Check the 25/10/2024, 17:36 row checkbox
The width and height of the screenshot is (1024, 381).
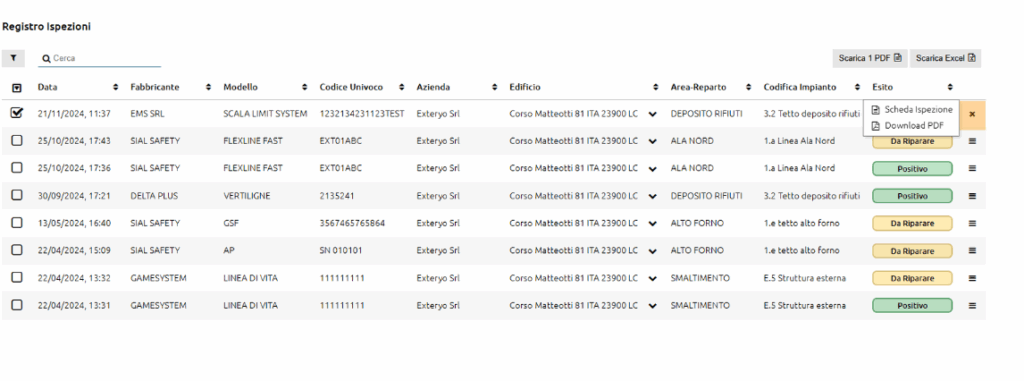[17, 168]
